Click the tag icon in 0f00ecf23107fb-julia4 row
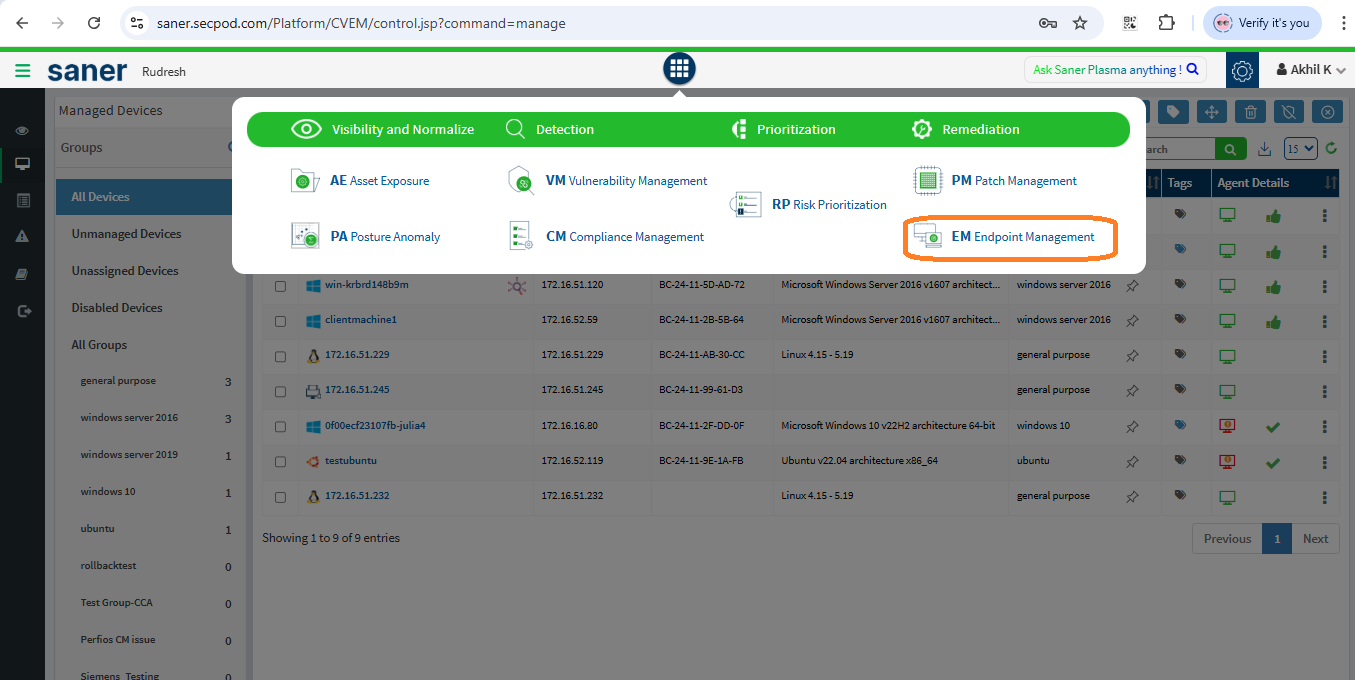 1180,425
